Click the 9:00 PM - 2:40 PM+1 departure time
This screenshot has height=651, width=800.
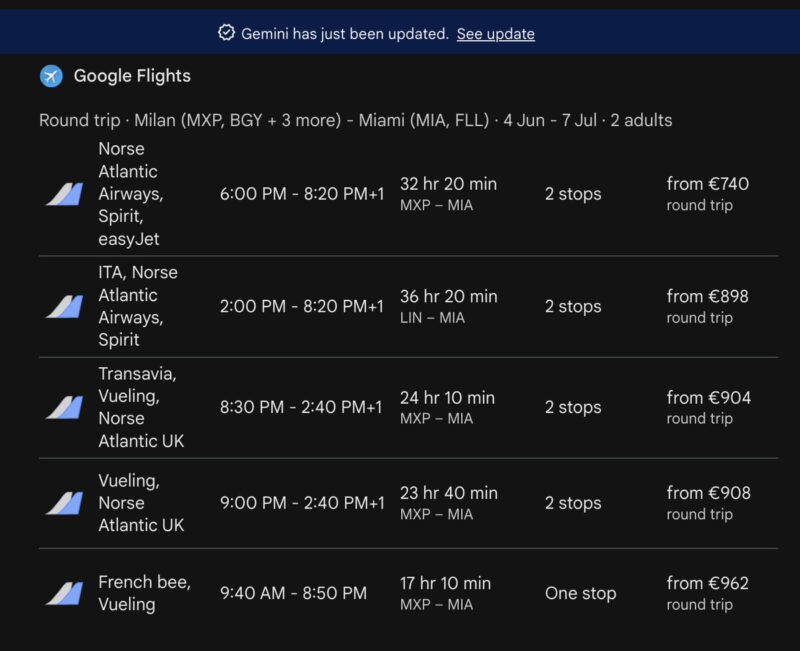[301, 503]
